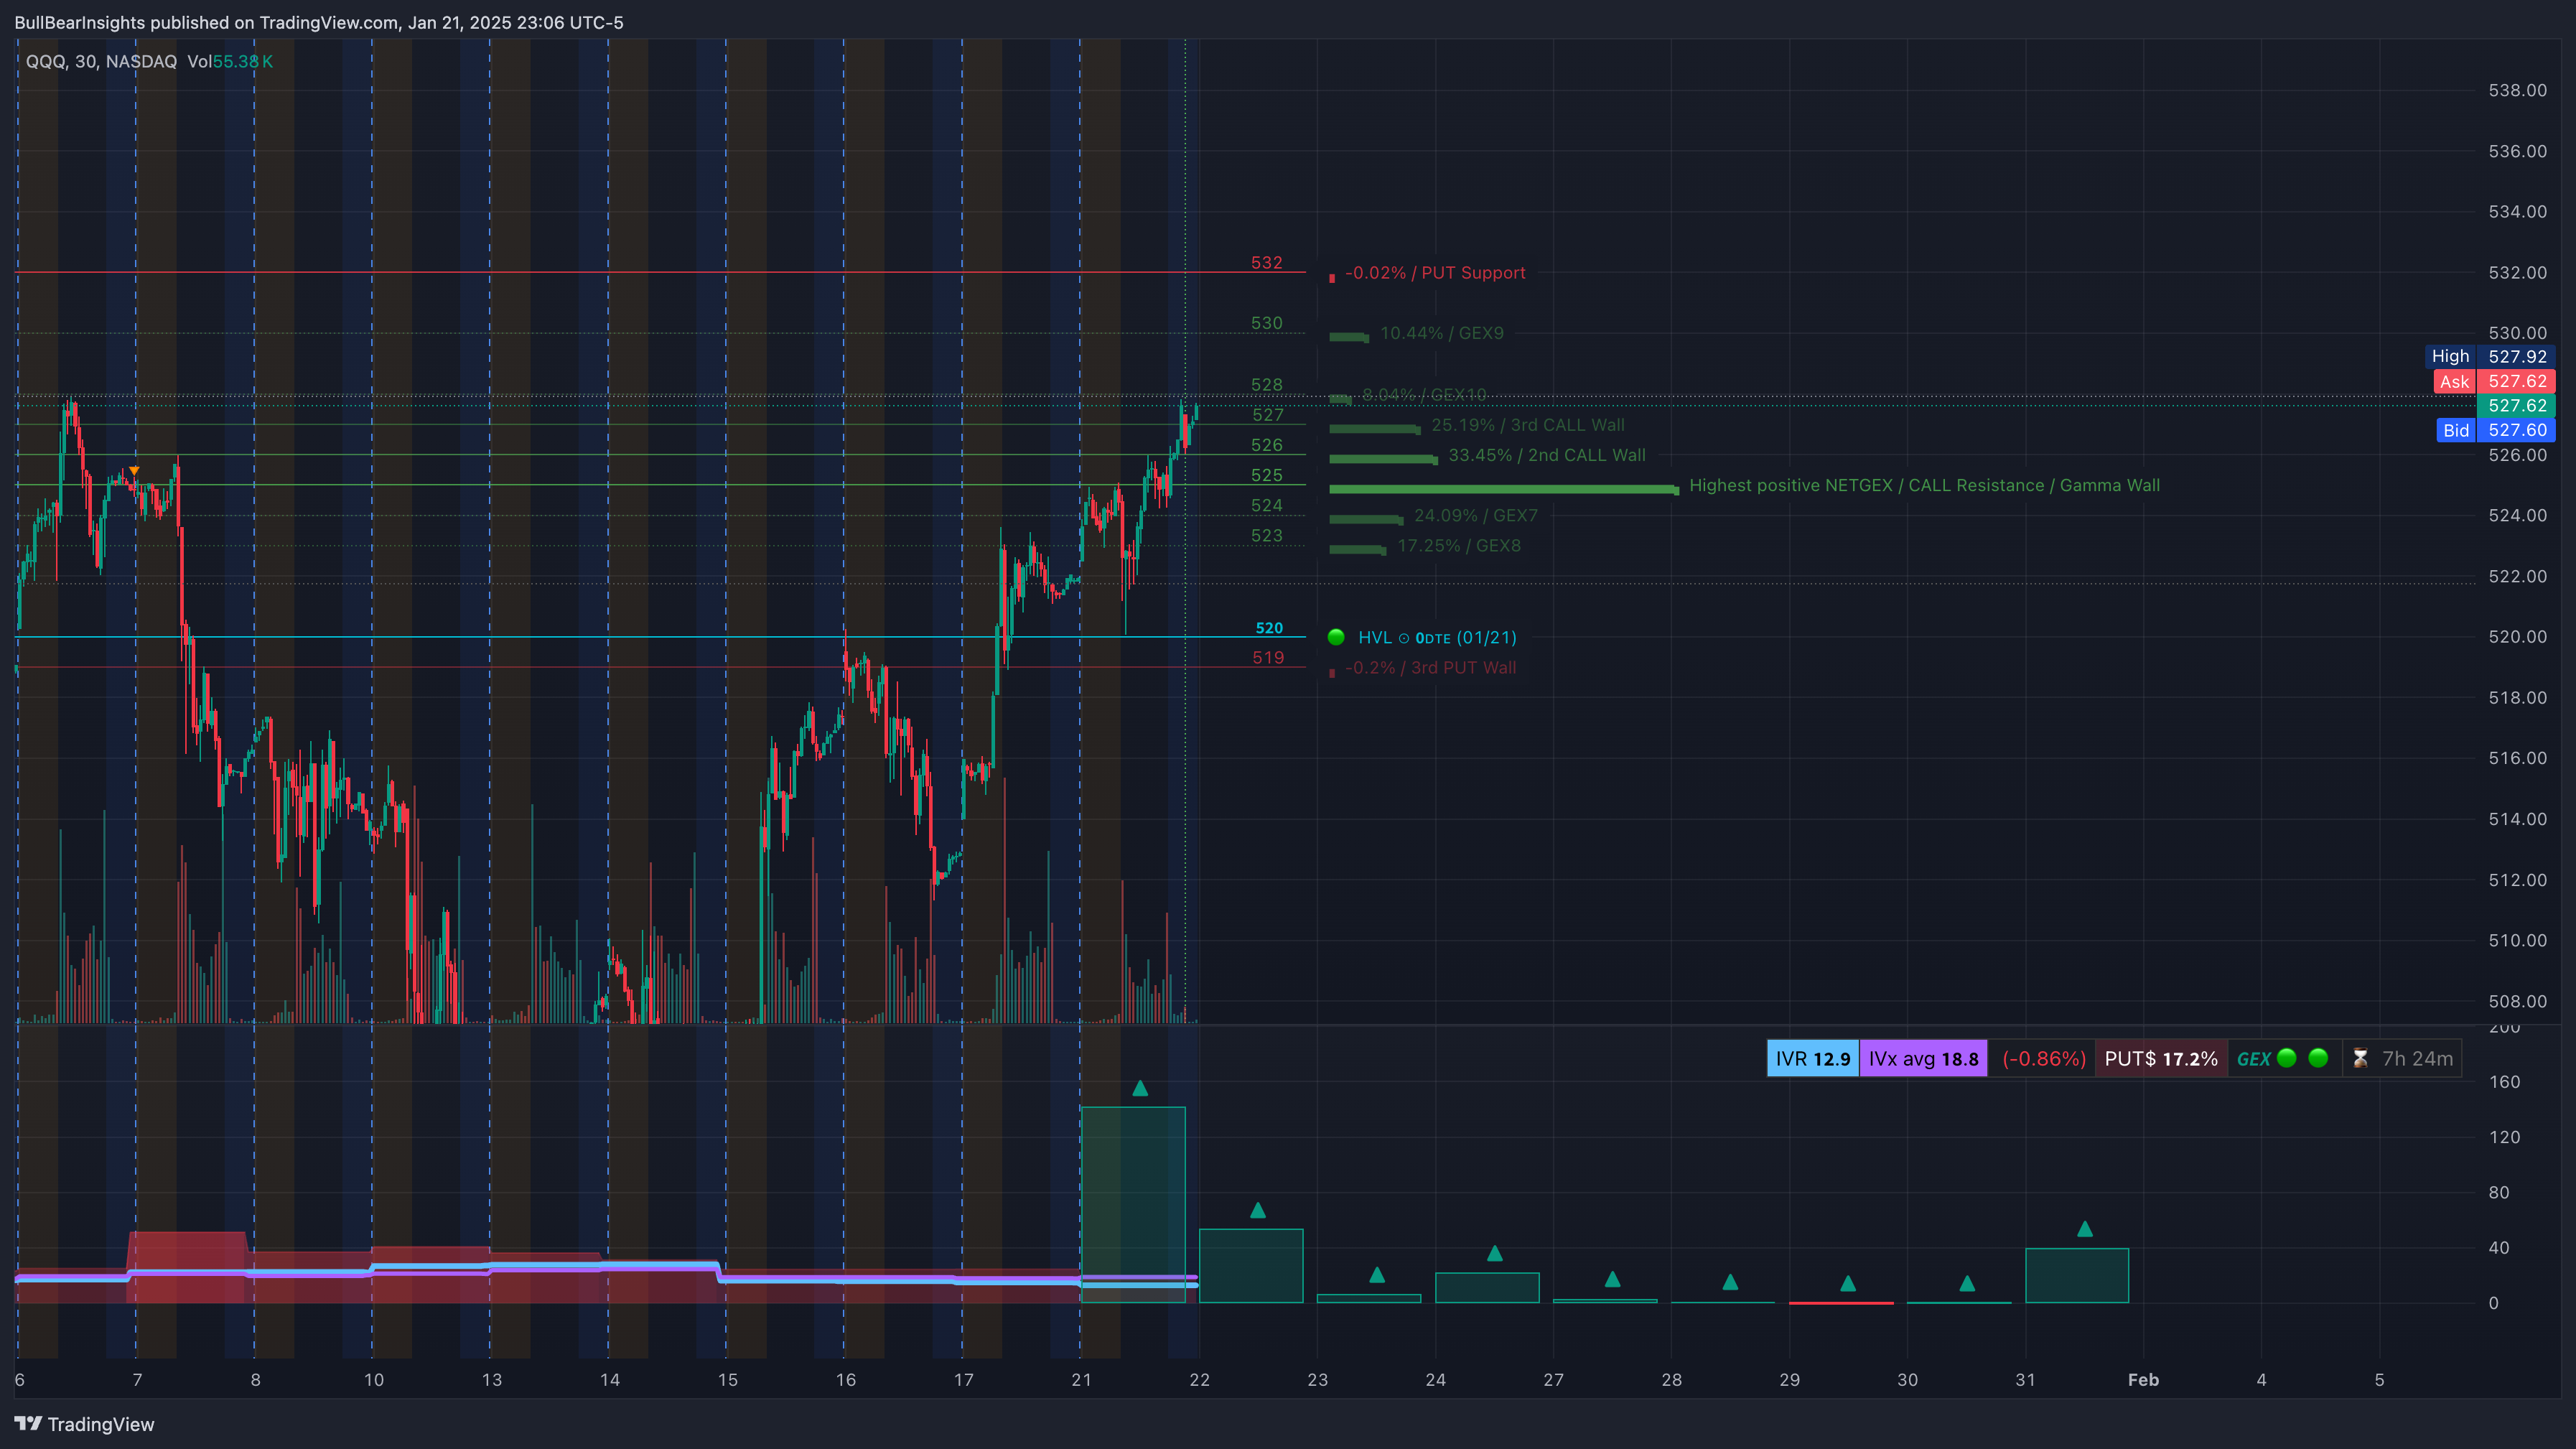The height and width of the screenshot is (1449, 2576).
Task: Click the '10.44% / GEX9' label
Action: pos(1442,333)
